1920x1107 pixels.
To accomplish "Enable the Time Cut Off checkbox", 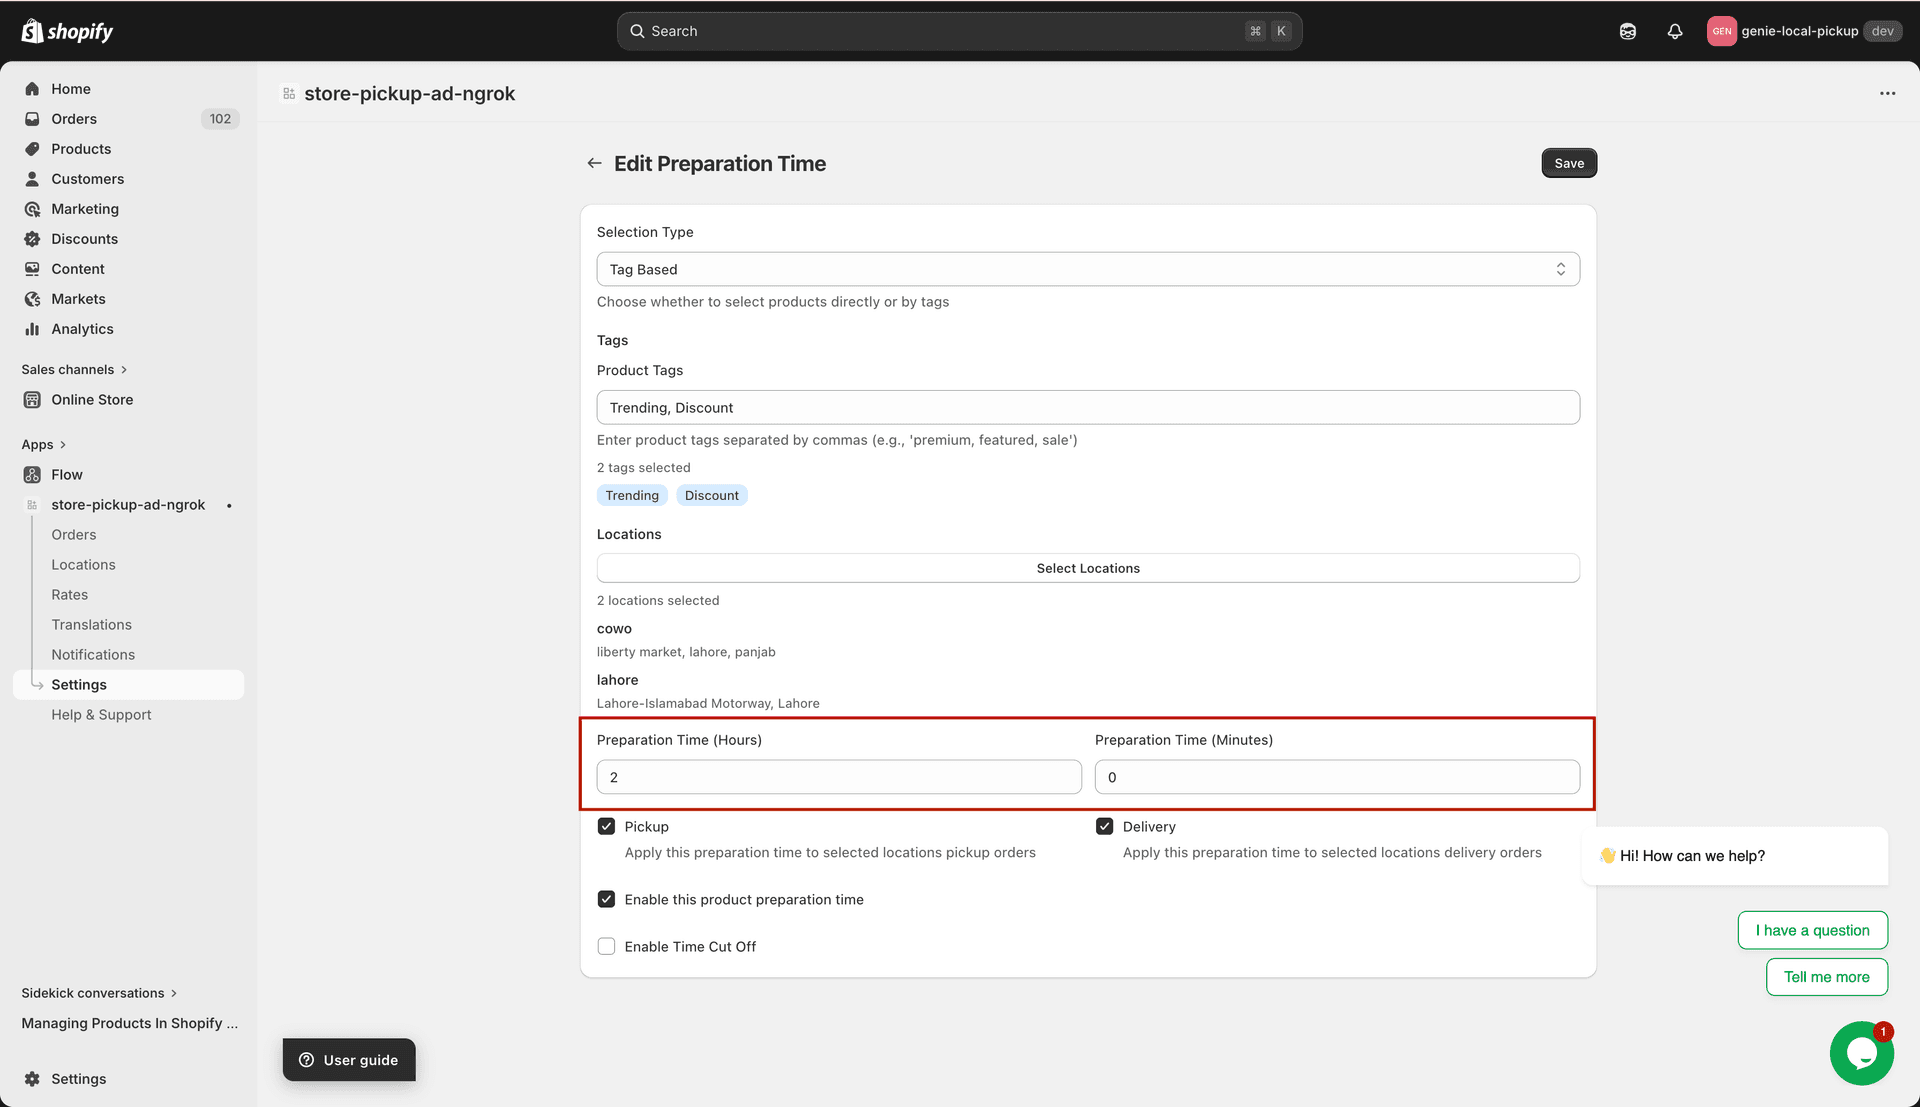I will click(606, 946).
